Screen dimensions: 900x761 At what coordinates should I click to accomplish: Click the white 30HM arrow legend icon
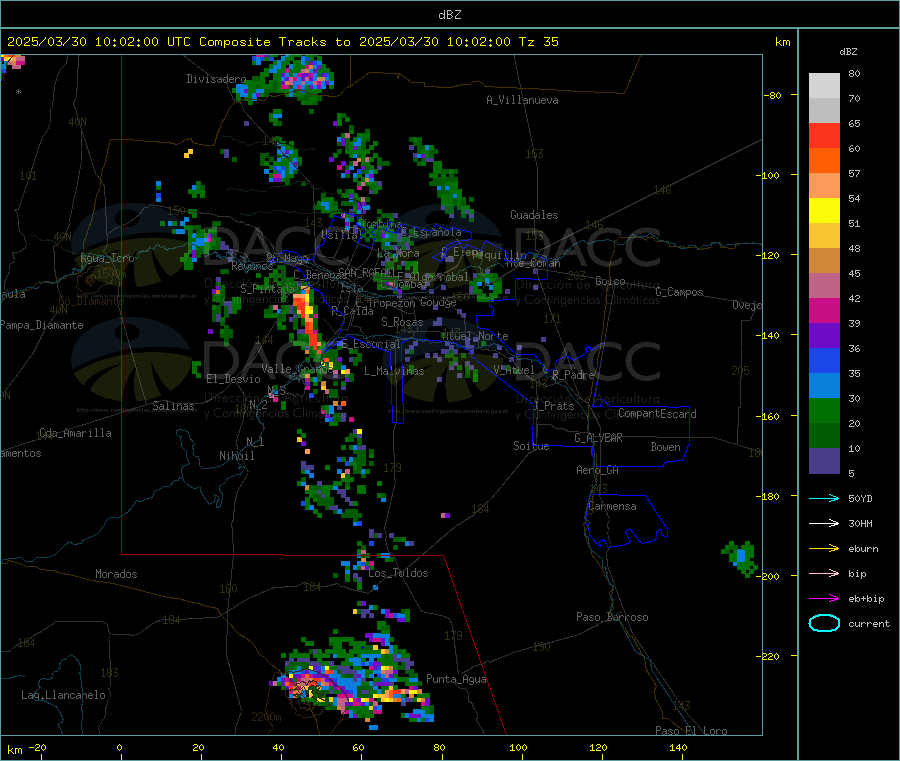pyautogui.click(x=824, y=523)
